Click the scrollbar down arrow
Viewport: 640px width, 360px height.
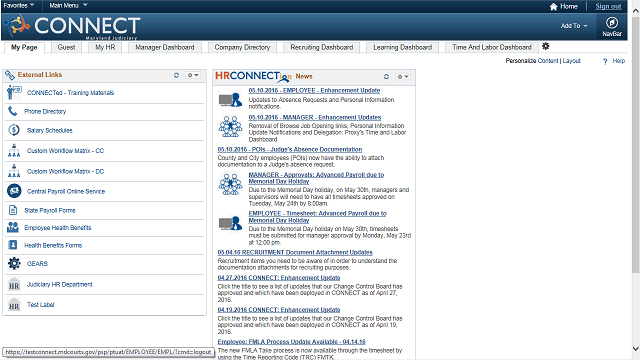(636, 349)
